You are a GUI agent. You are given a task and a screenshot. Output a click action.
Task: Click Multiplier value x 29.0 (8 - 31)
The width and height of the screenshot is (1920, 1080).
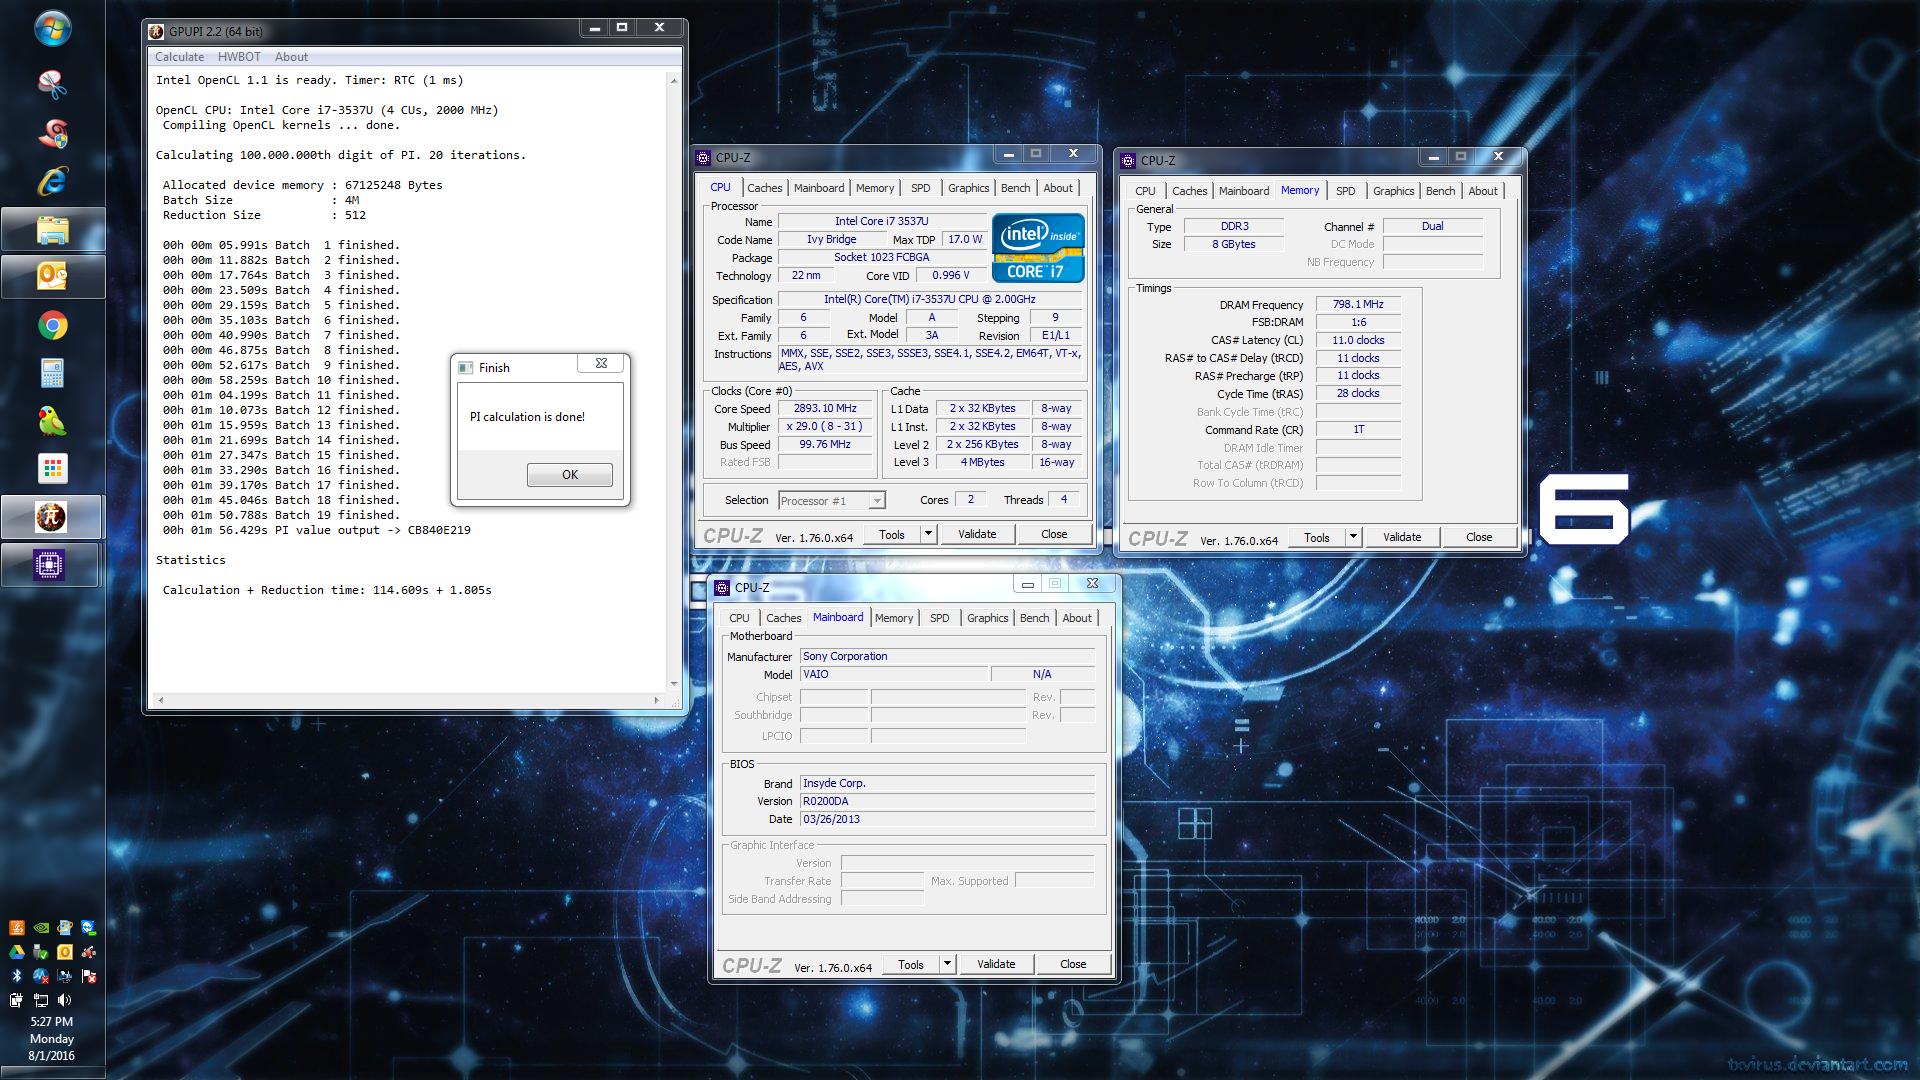[825, 427]
